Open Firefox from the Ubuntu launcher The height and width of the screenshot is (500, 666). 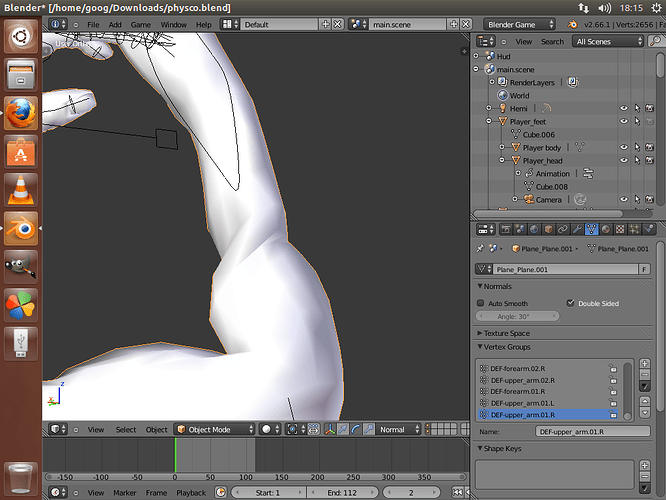[x=21, y=113]
